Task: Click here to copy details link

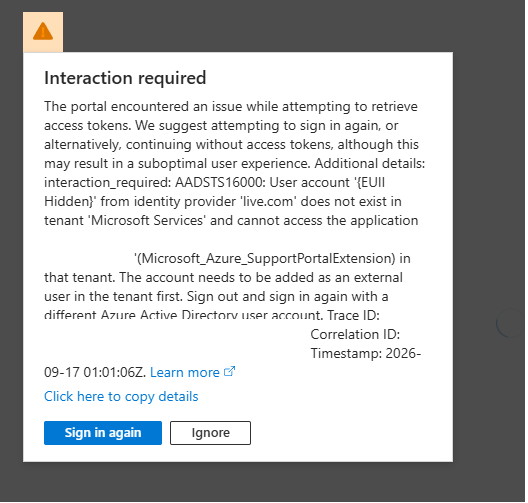Action: click(121, 397)
